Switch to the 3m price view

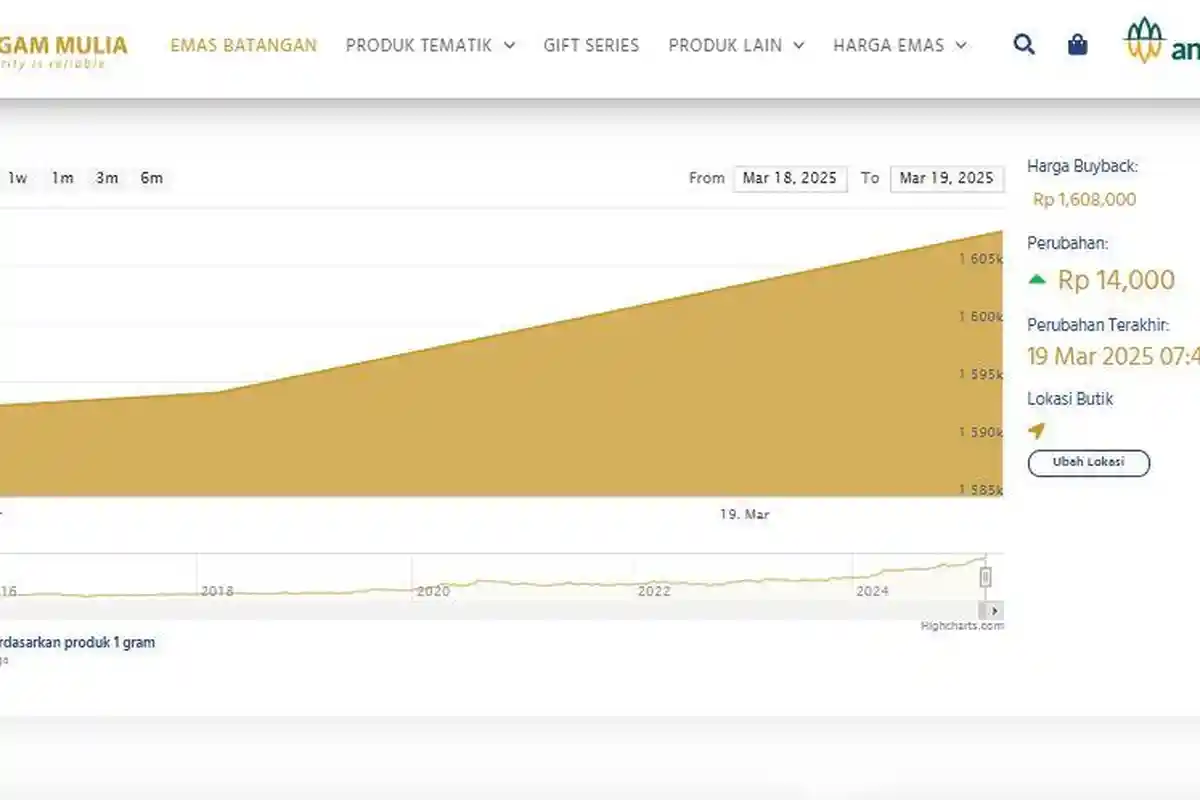click(x=106, y=178)
